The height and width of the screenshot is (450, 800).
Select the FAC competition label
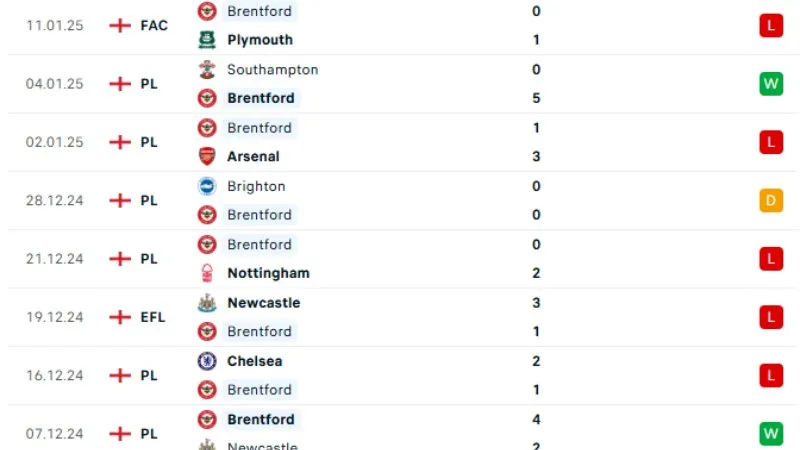154,25
